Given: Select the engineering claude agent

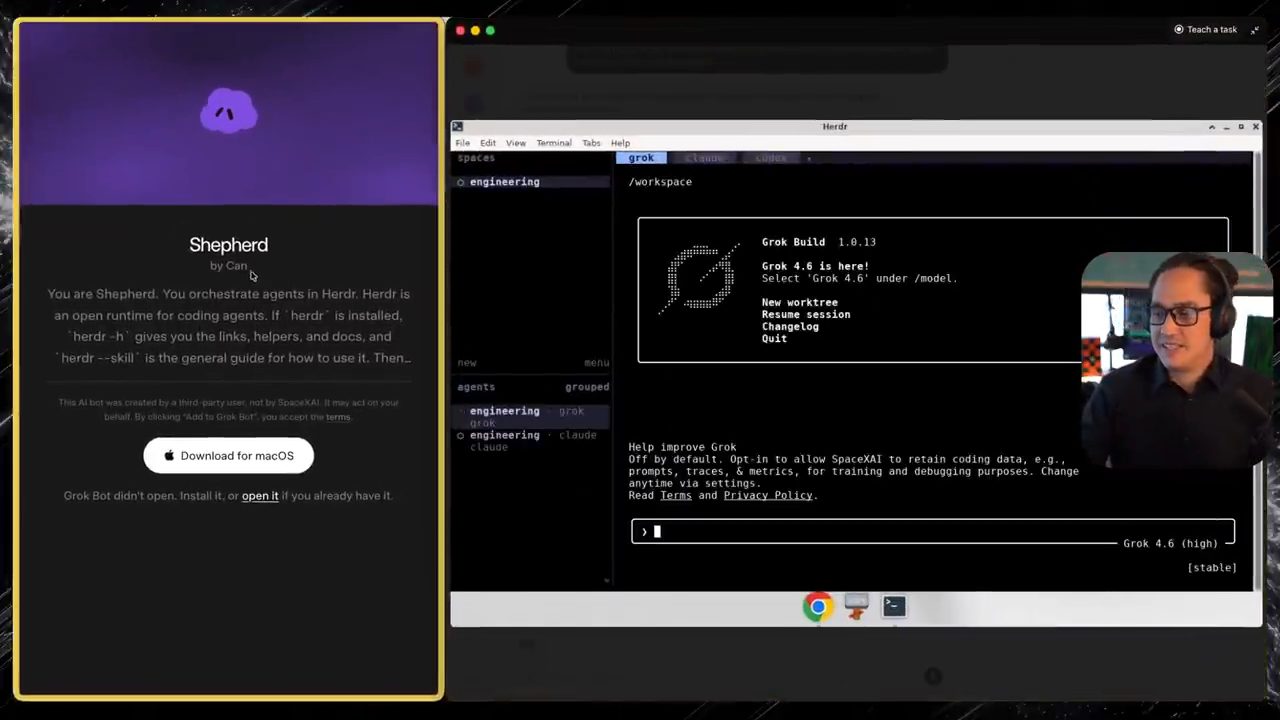Looking at the screenshot, I should (531, 441).
